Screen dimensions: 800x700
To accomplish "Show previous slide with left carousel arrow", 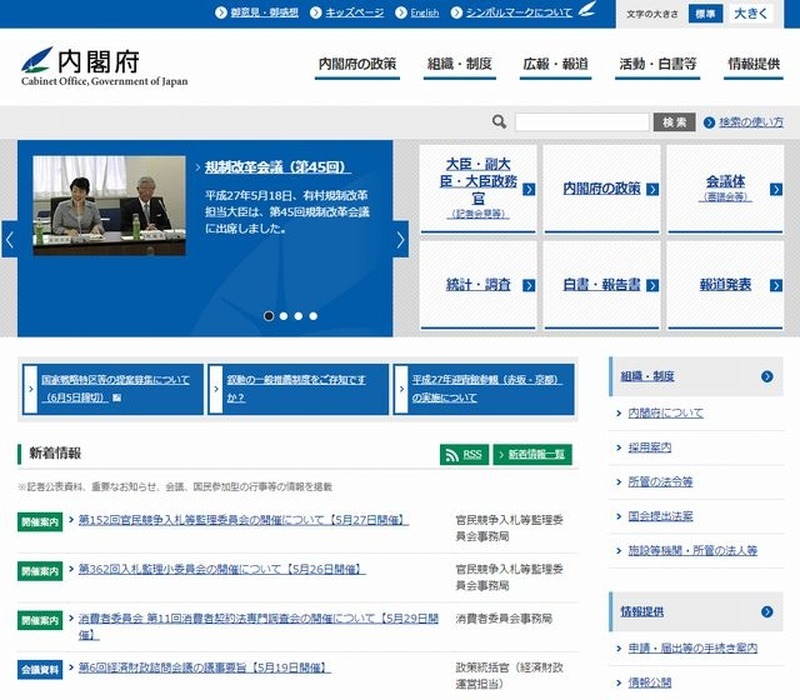I will click(x=10, y=240).
